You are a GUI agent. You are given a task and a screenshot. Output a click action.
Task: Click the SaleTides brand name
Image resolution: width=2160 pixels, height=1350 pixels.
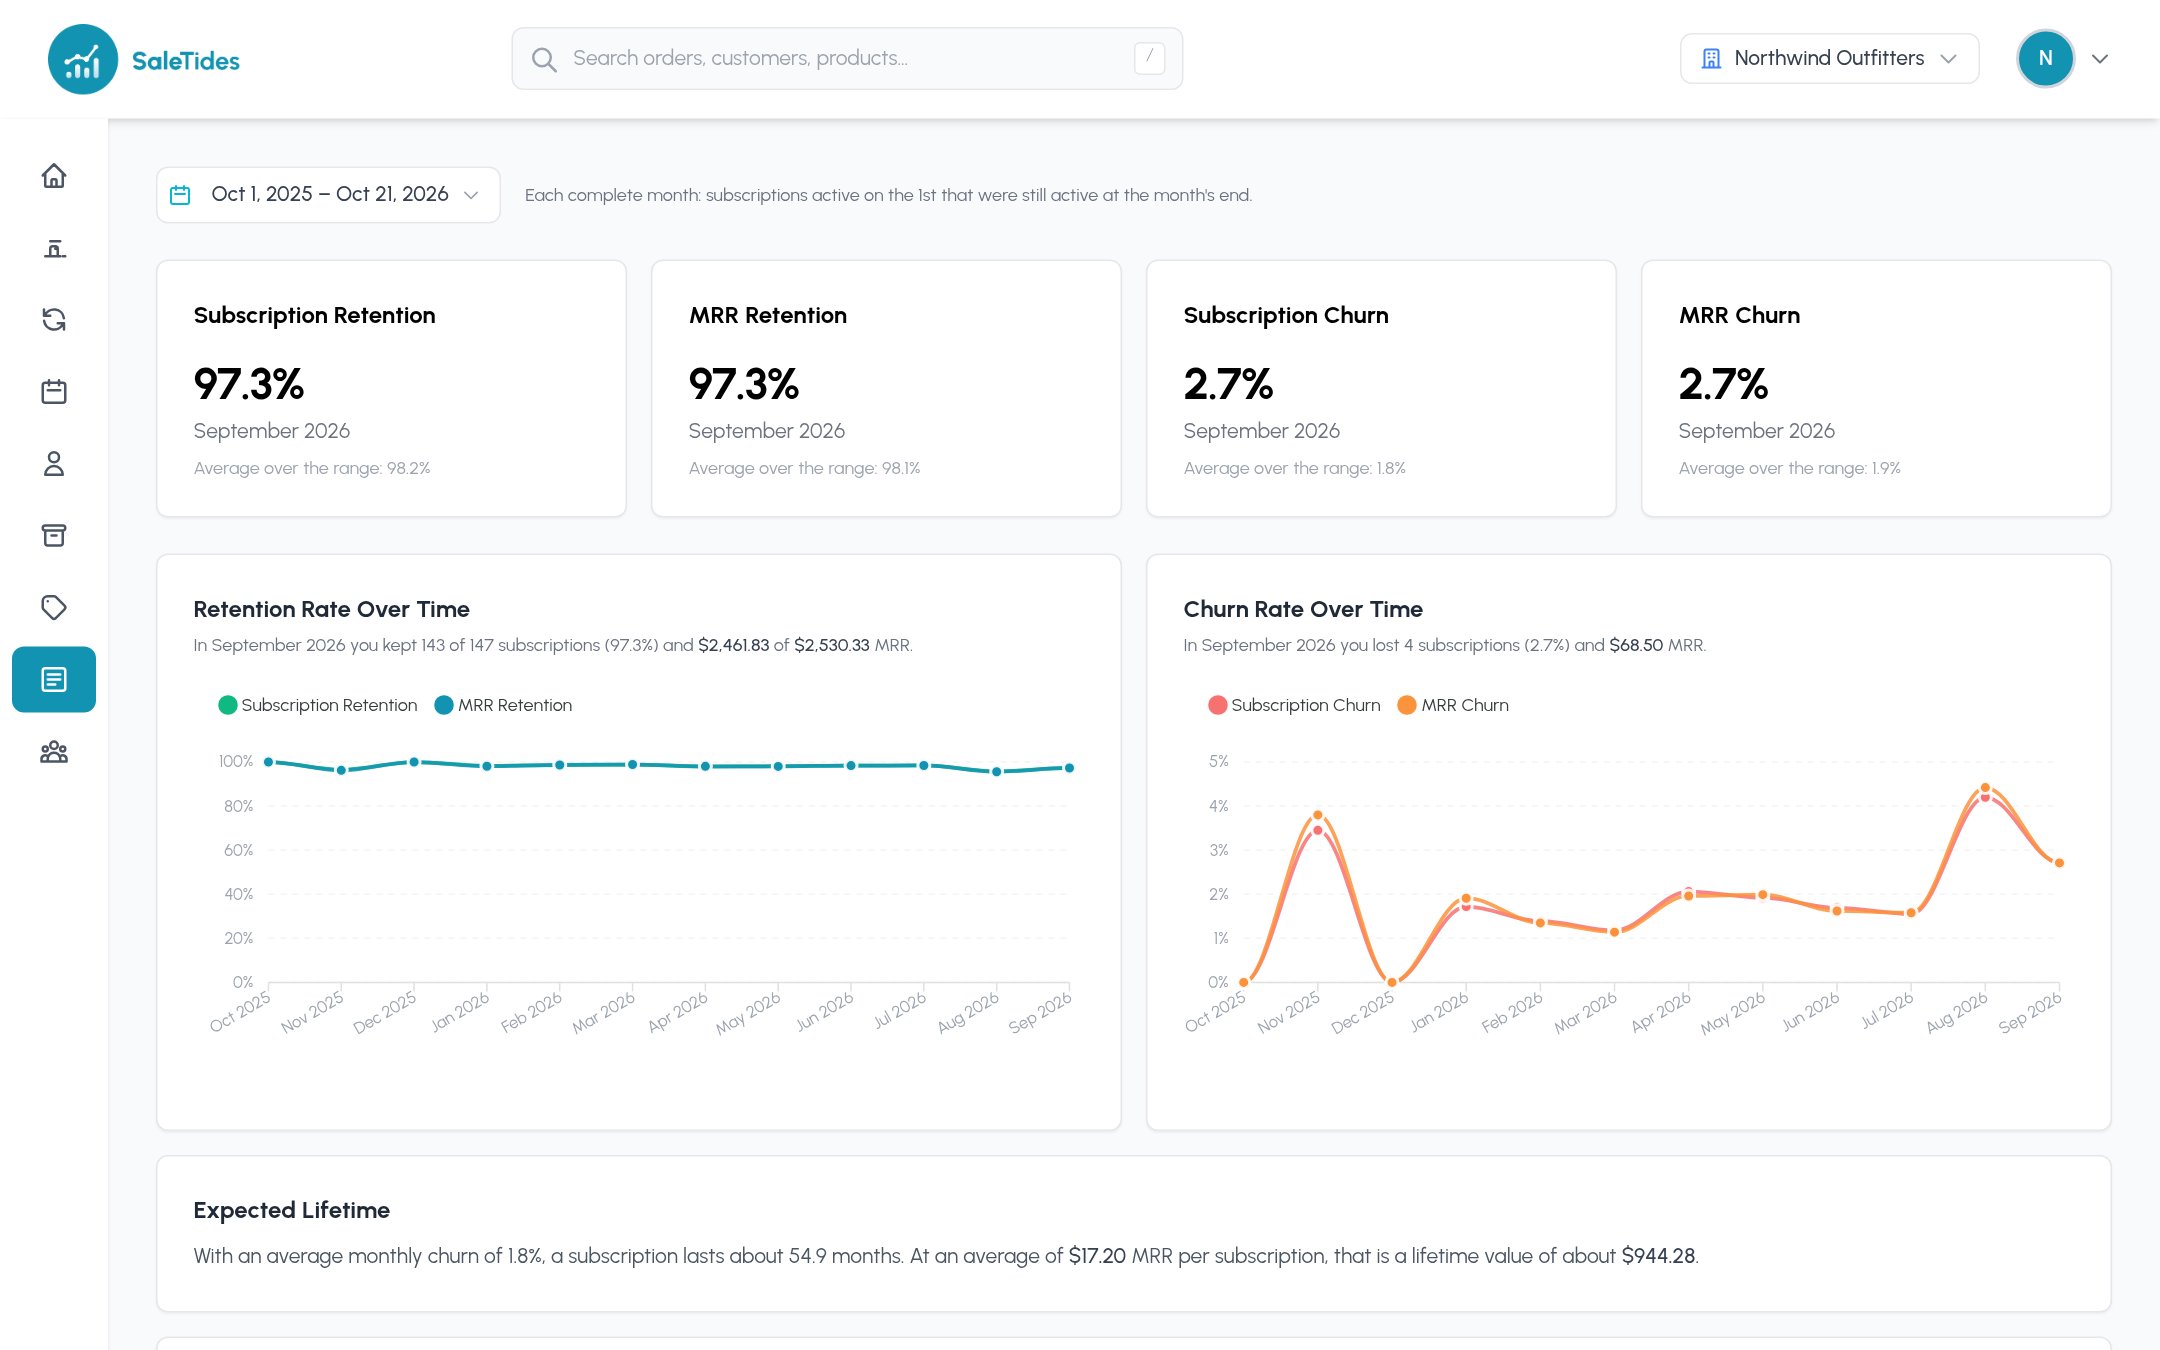(x=186, y=61)
